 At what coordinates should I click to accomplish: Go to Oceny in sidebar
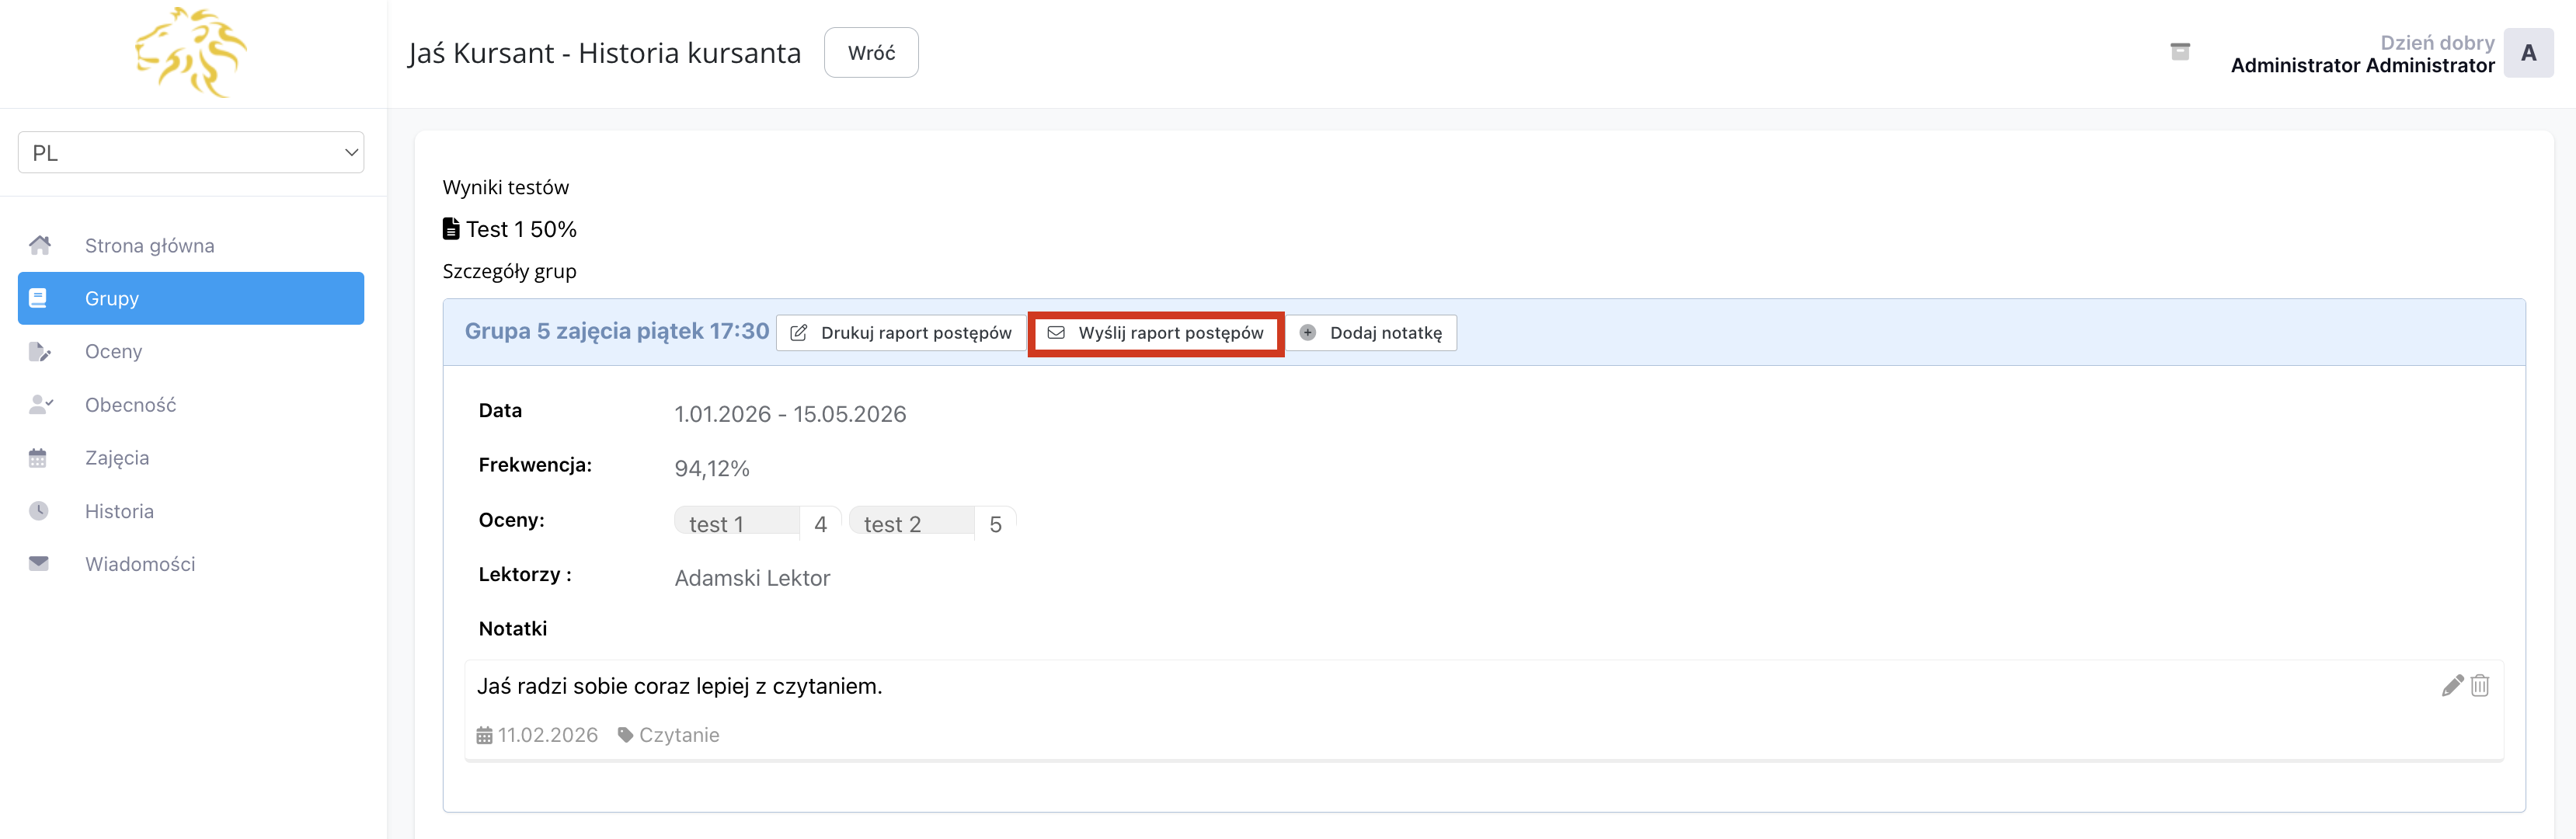pos(113,352)
